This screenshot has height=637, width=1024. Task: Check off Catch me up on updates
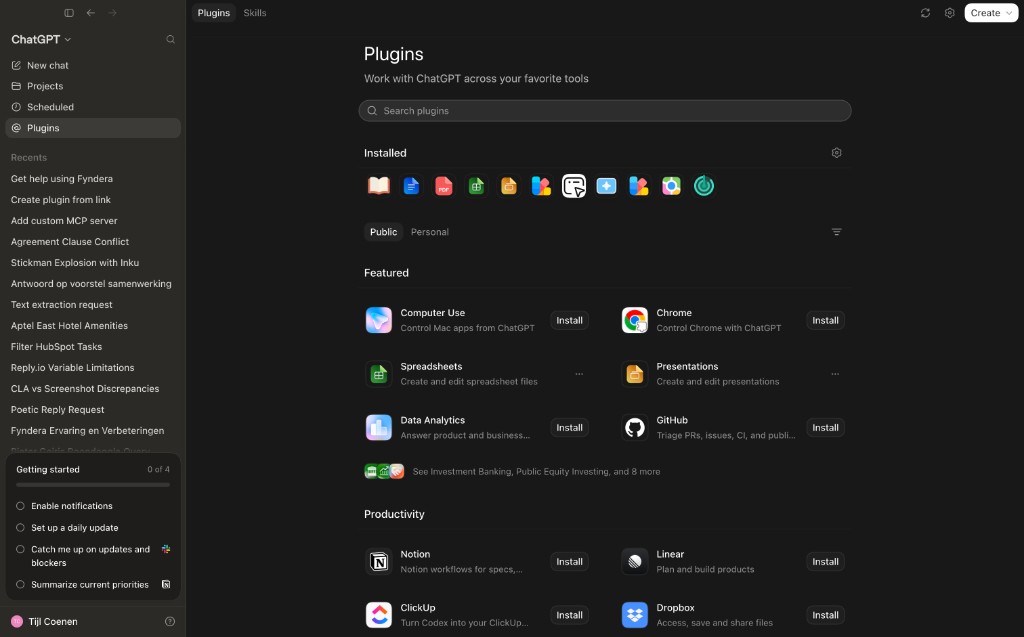(x=20, y=549)
